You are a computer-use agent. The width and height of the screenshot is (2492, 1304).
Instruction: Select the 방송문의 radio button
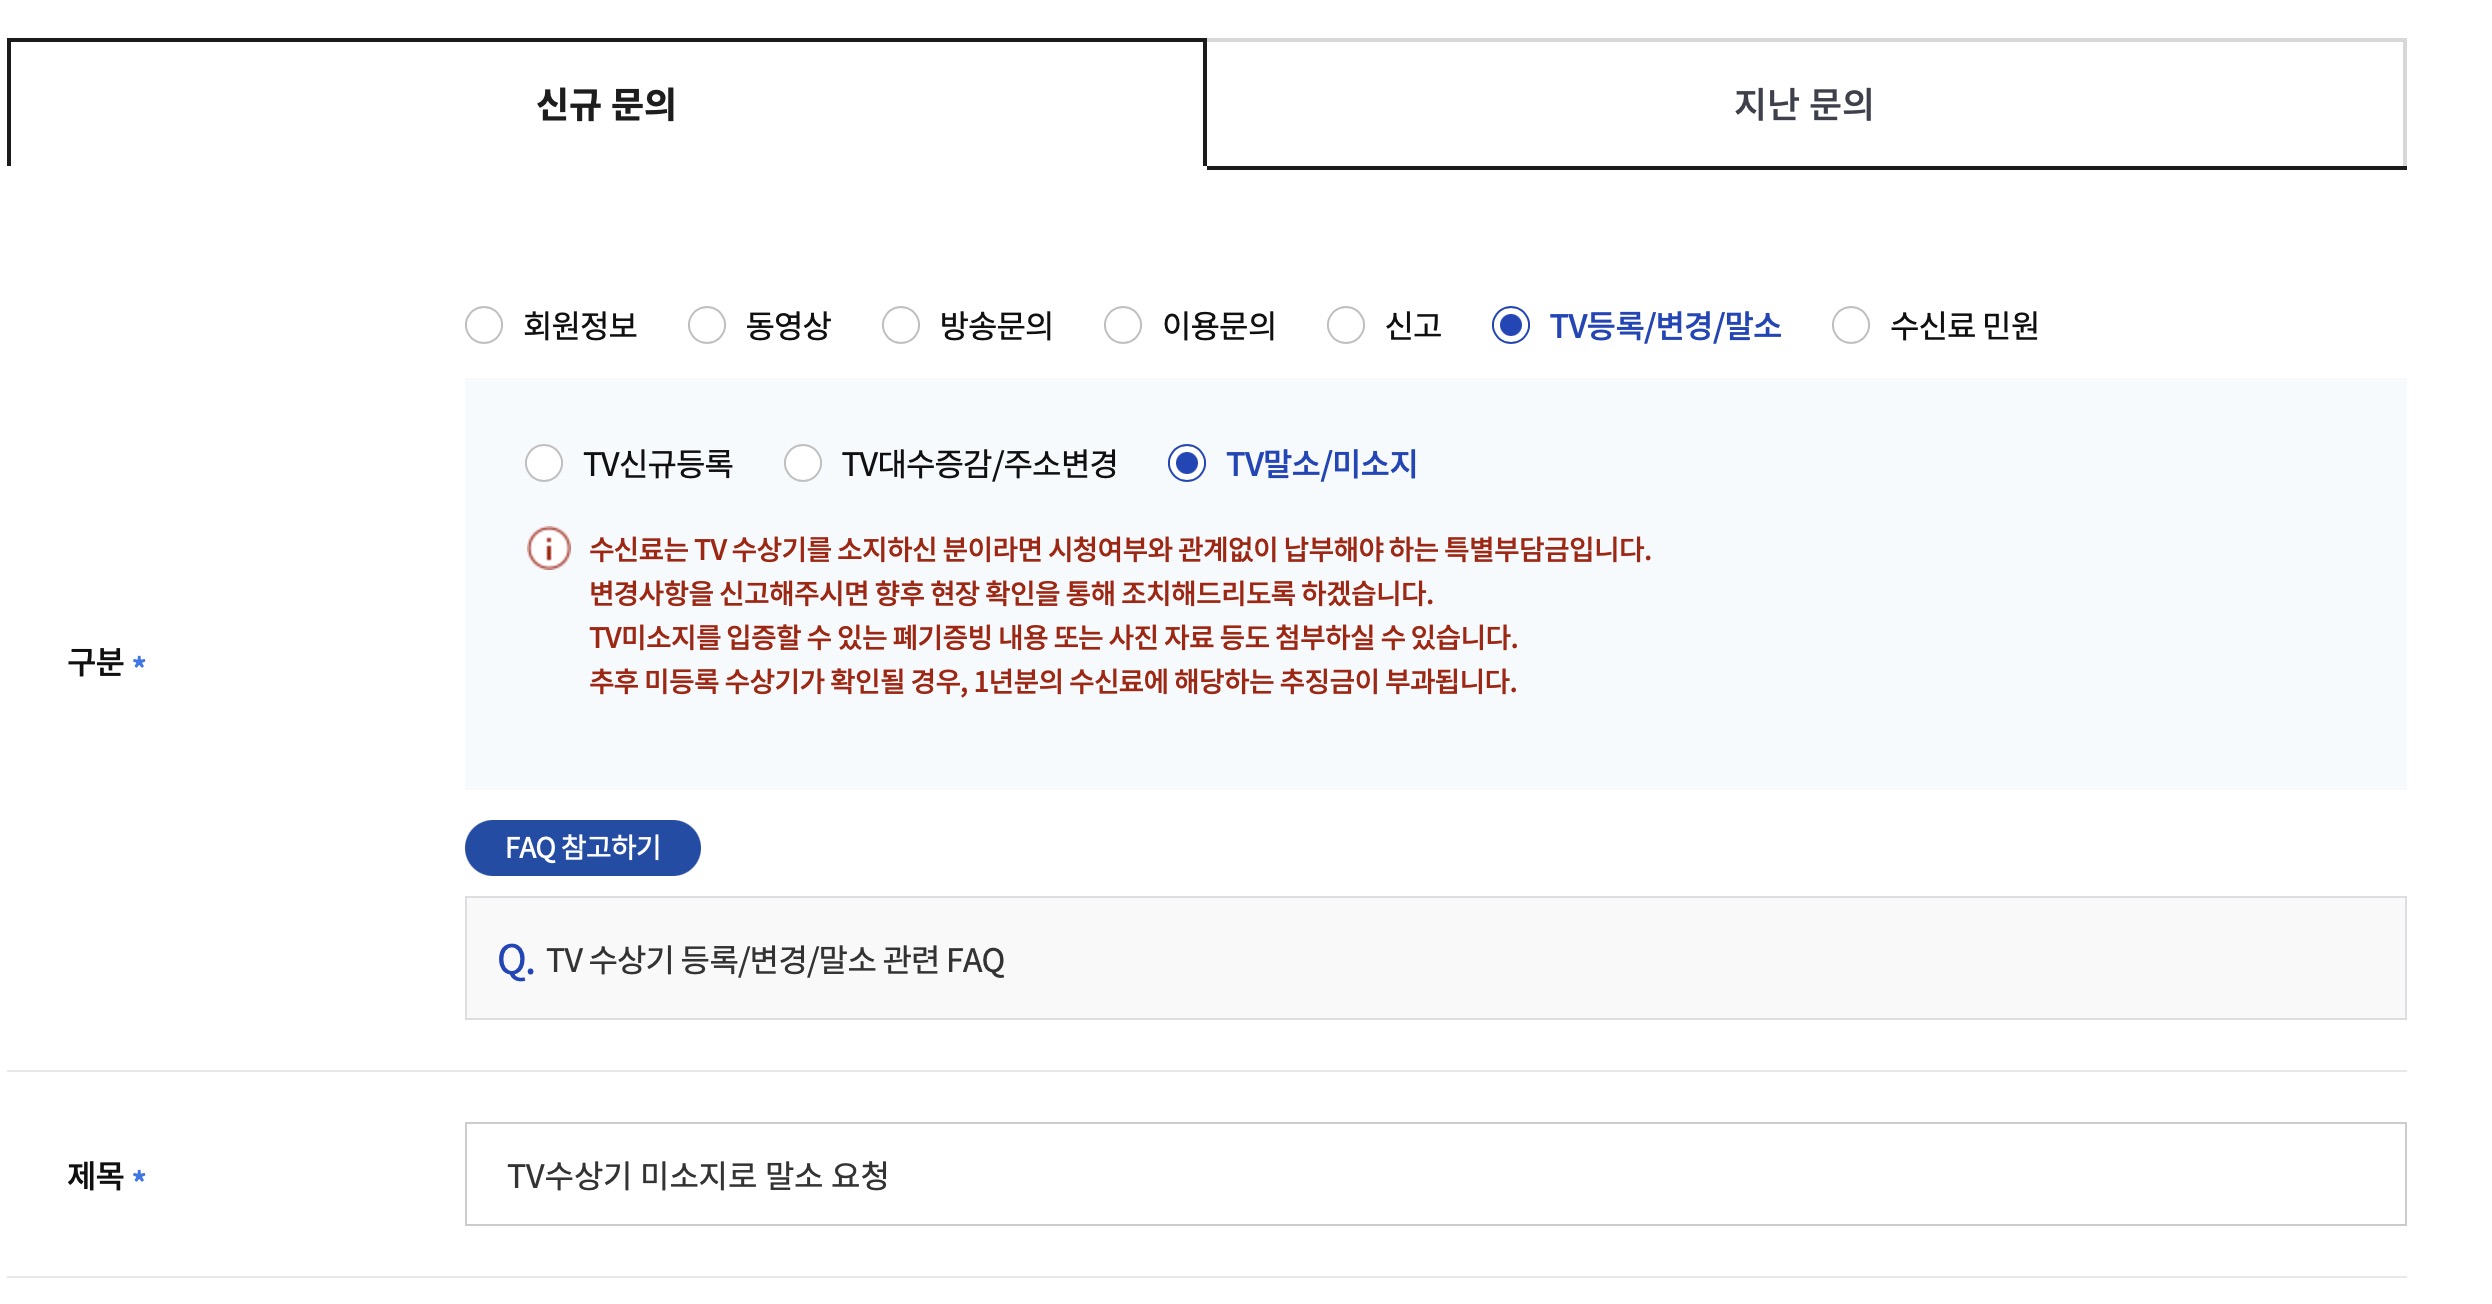(901, 325)
